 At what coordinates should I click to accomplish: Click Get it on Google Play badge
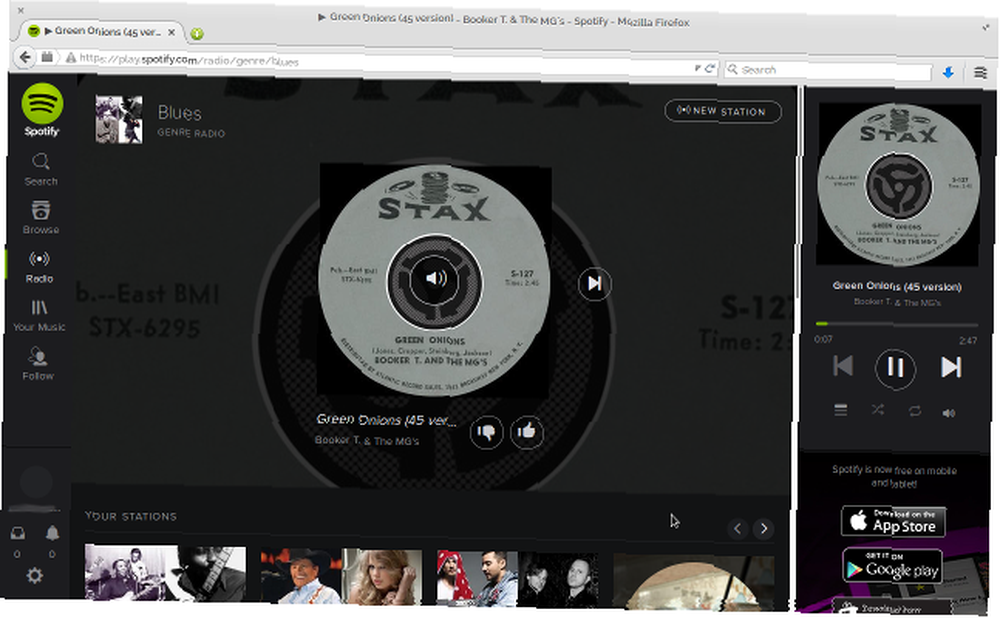click(x=892, y=565)
